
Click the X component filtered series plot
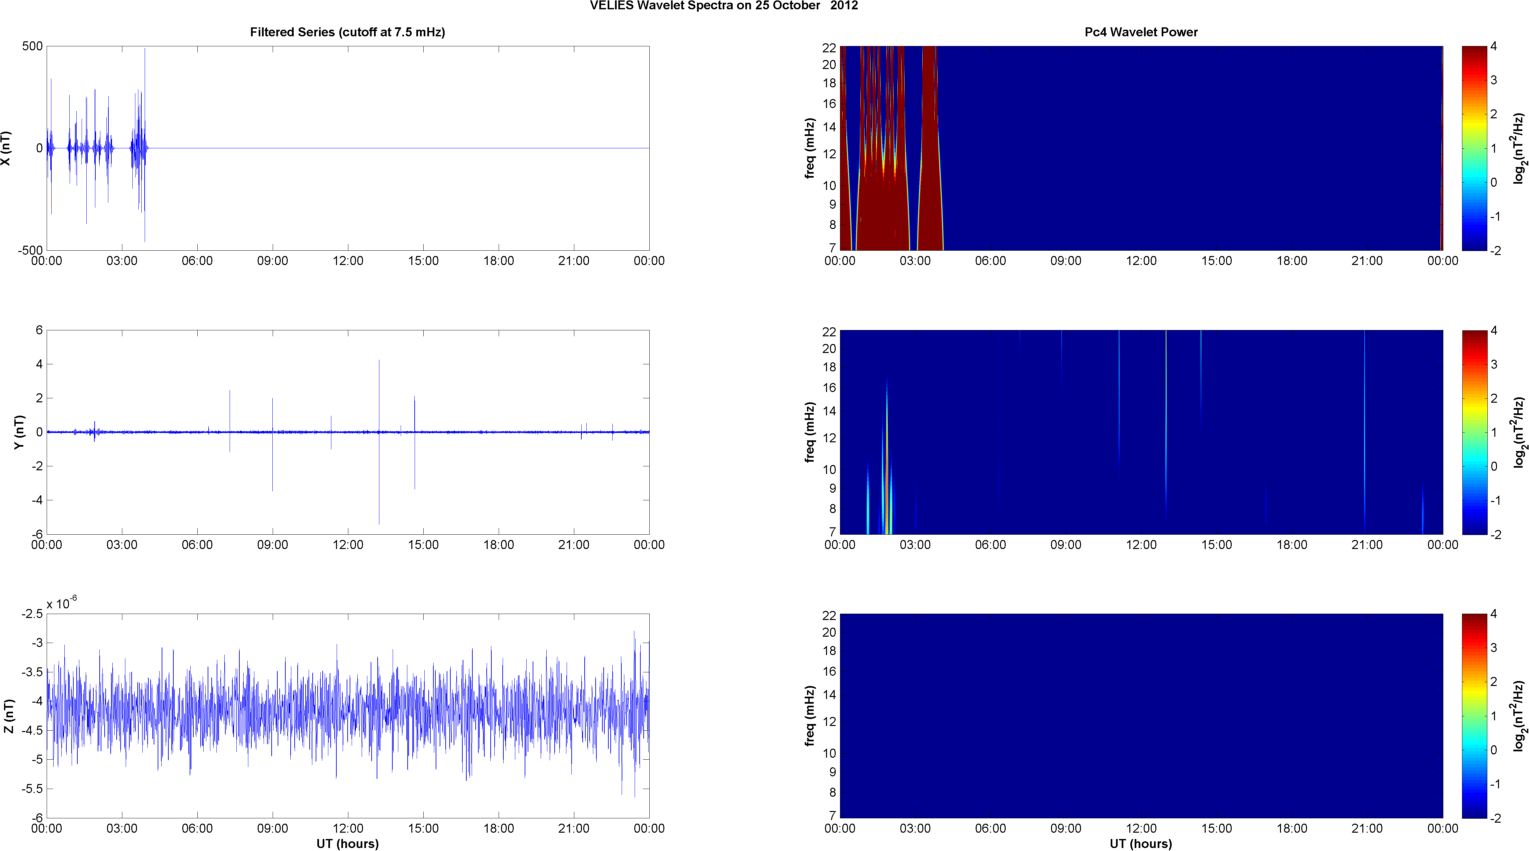(x=348, y=148)
